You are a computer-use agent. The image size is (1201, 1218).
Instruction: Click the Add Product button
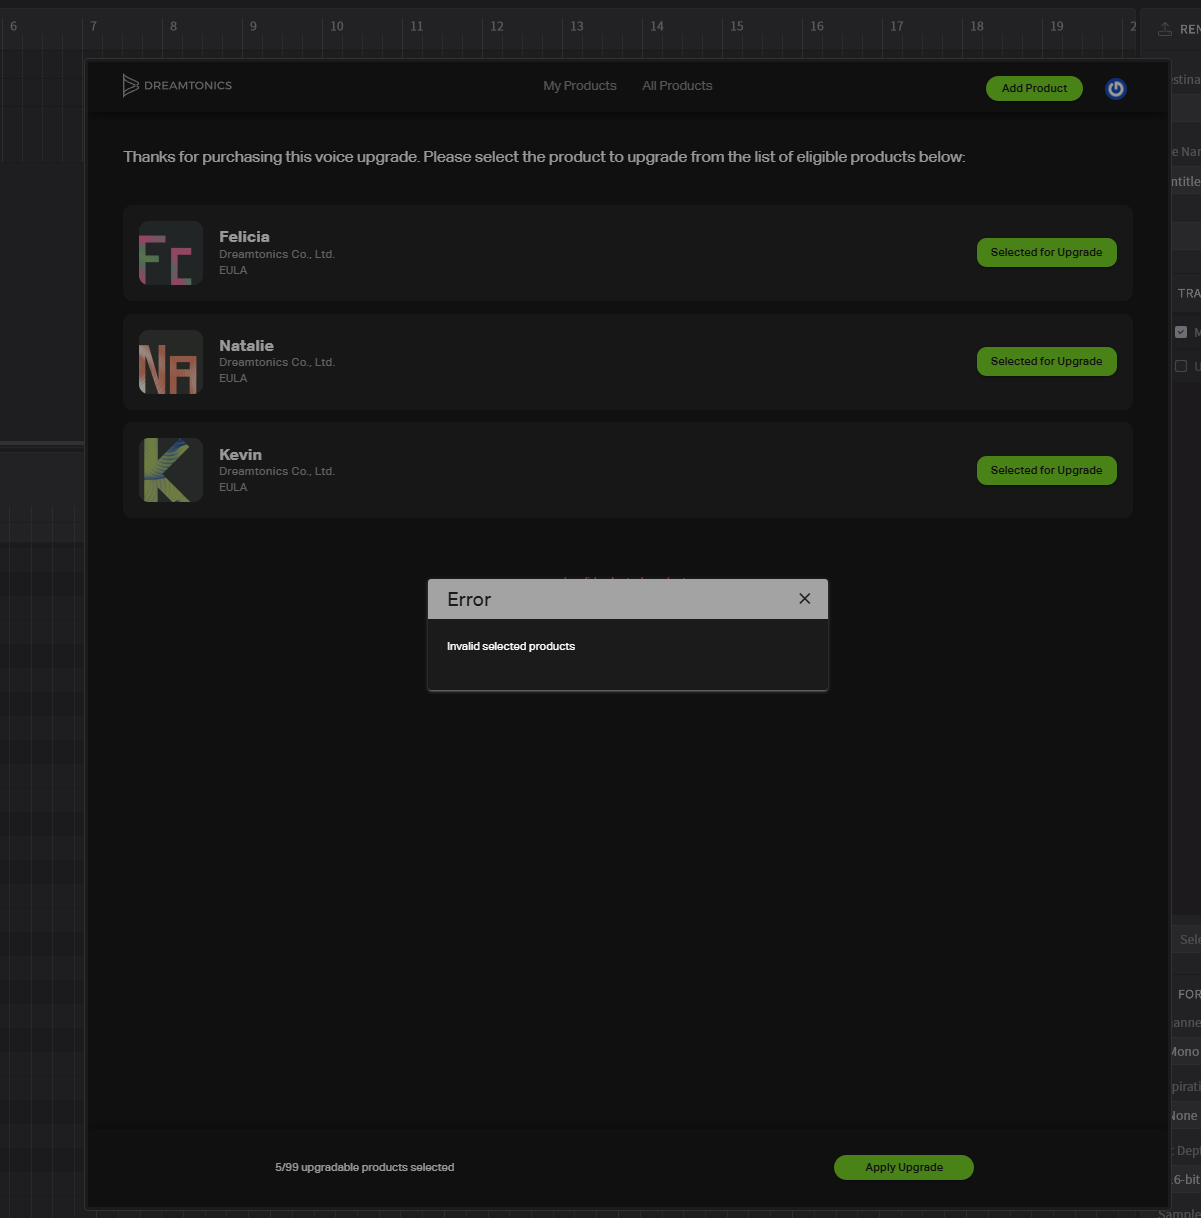(1034, 88)
